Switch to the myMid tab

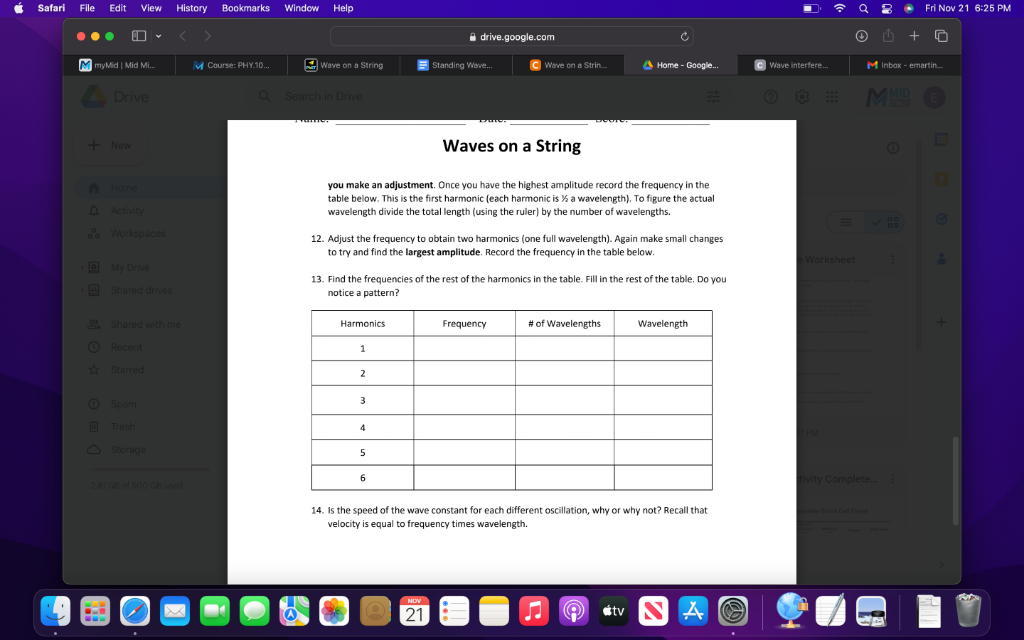[119, 65]
